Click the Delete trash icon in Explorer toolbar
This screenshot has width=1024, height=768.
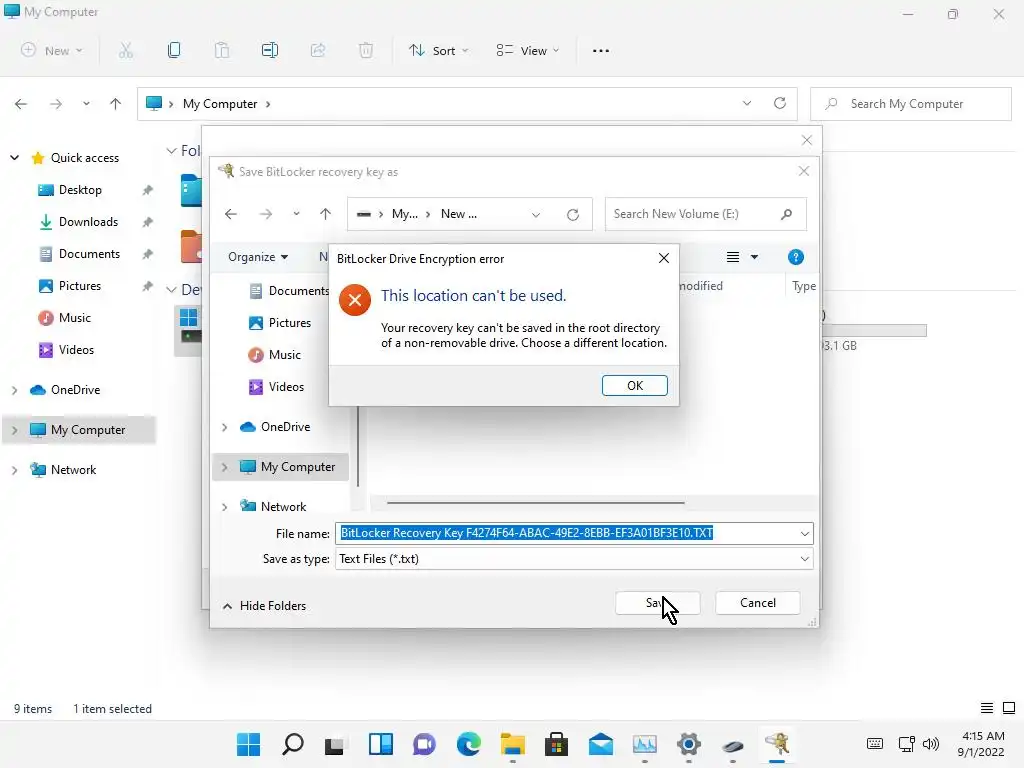[366, 50]
